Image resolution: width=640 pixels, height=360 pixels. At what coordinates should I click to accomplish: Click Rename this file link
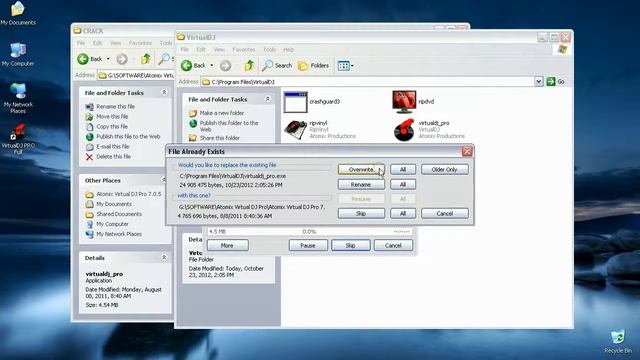[116, 106]
